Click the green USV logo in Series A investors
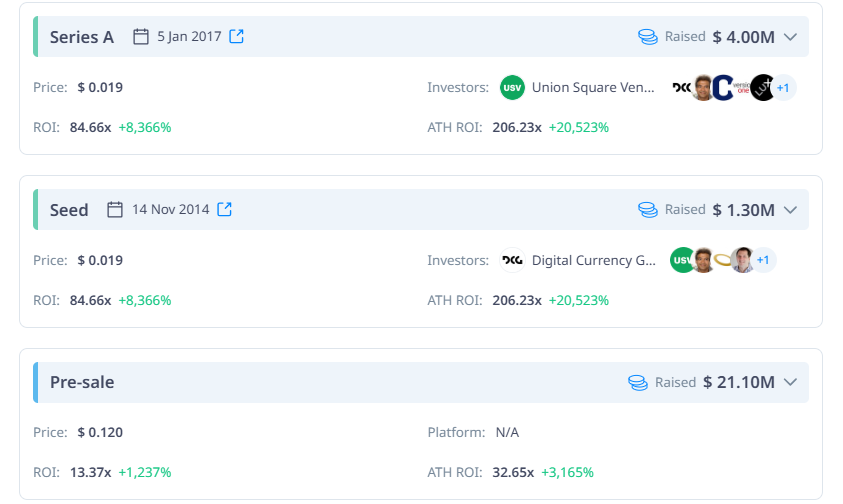Viewport: 843px width, 504px height. (512, 88)
